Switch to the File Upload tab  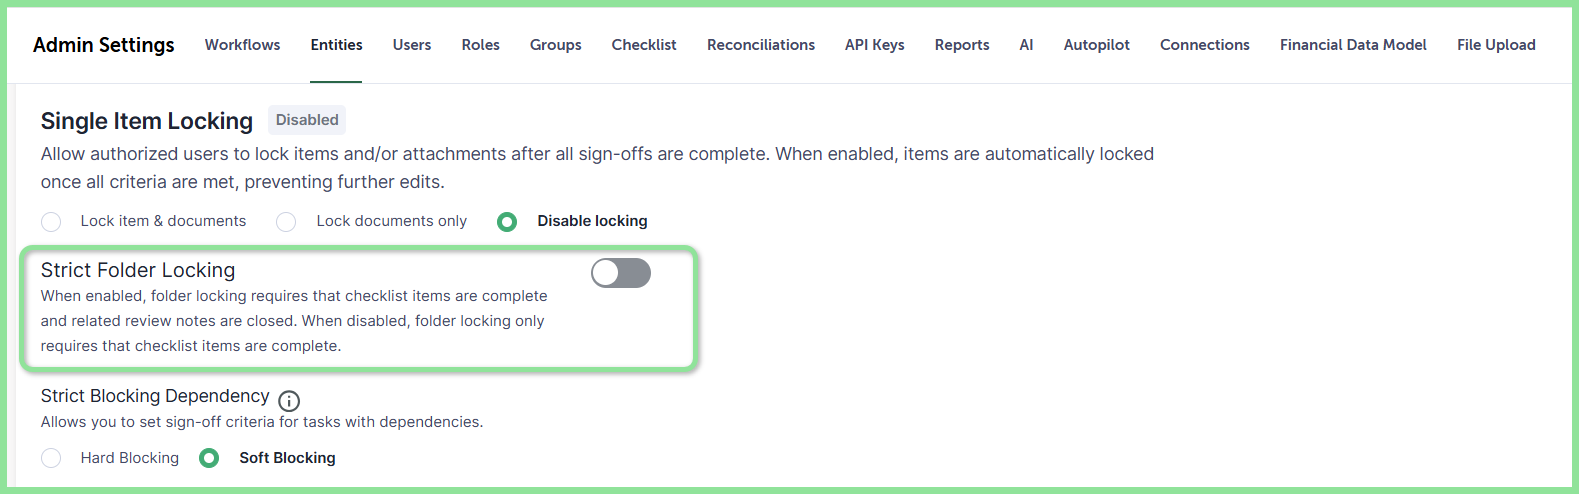pos(1496,45)
